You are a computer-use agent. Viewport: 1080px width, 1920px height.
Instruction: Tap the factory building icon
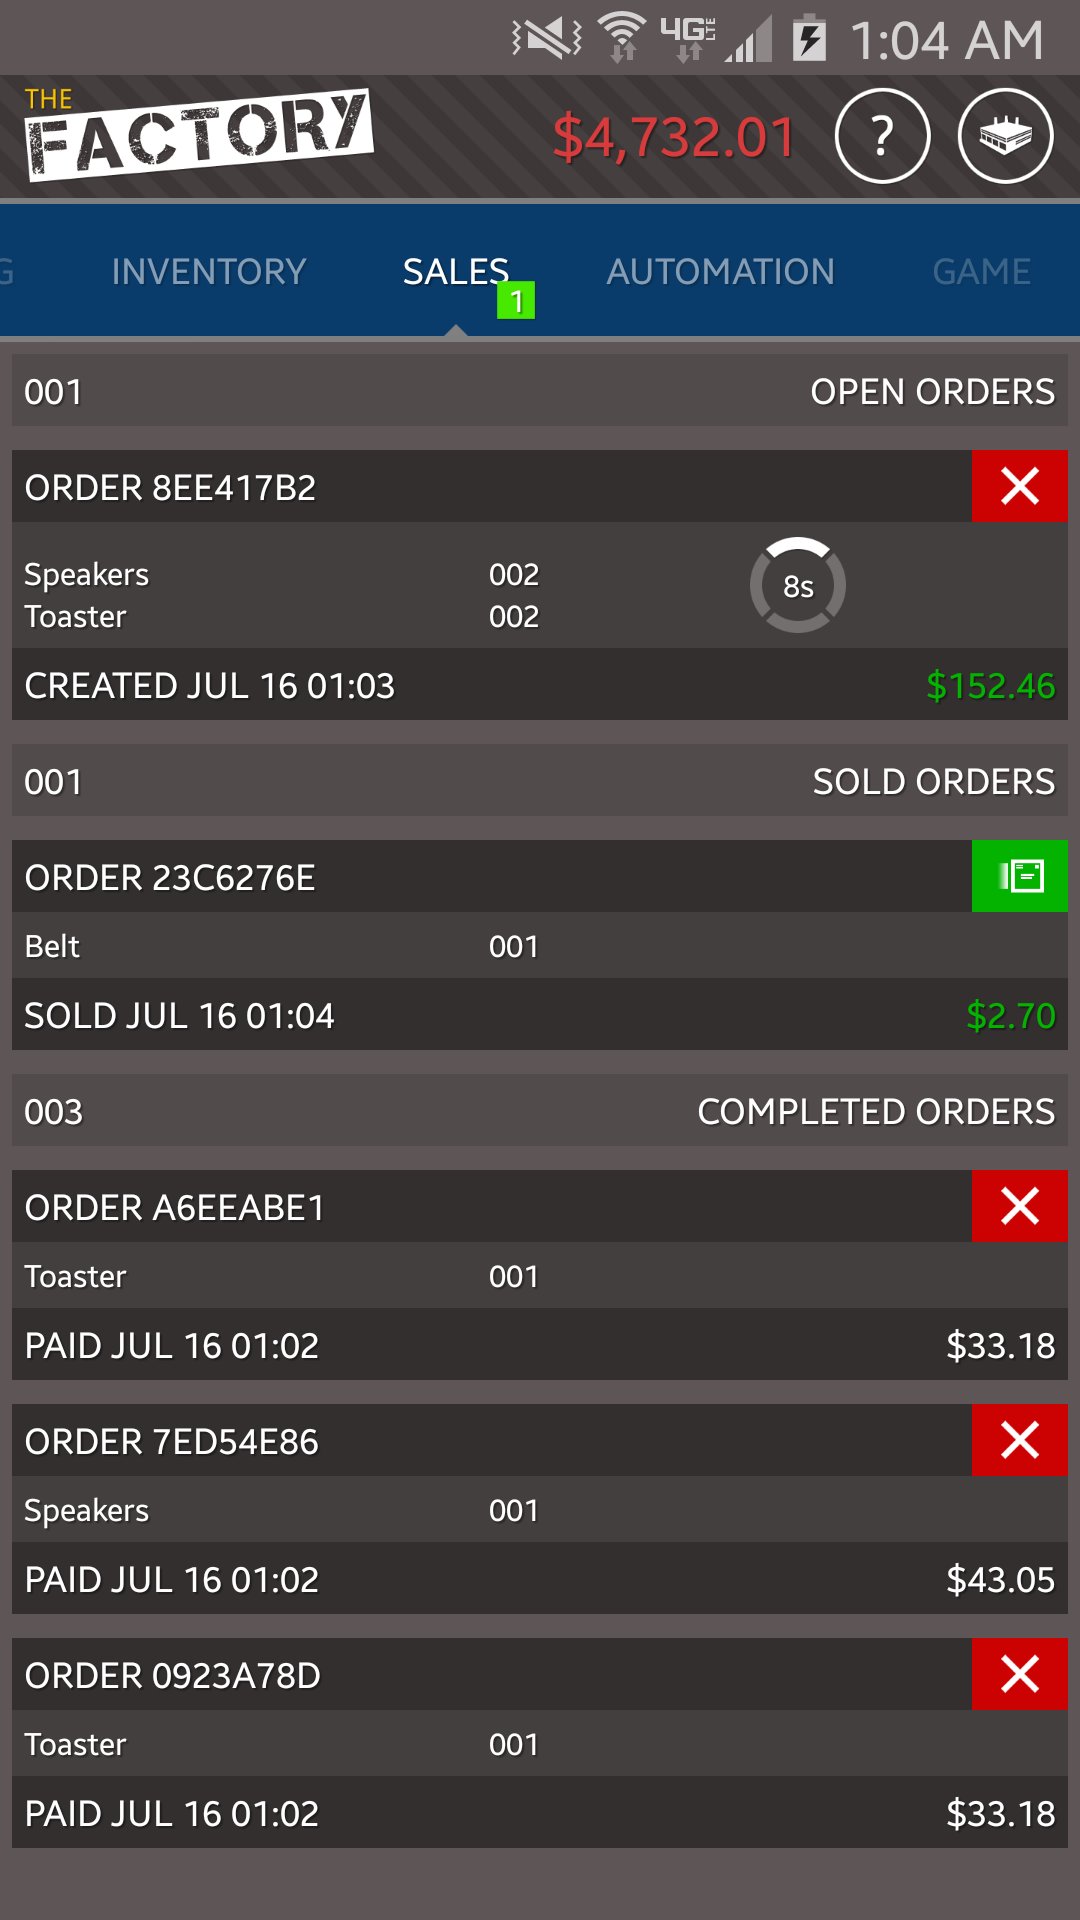pyautogui.click(x=1005, y=136)
